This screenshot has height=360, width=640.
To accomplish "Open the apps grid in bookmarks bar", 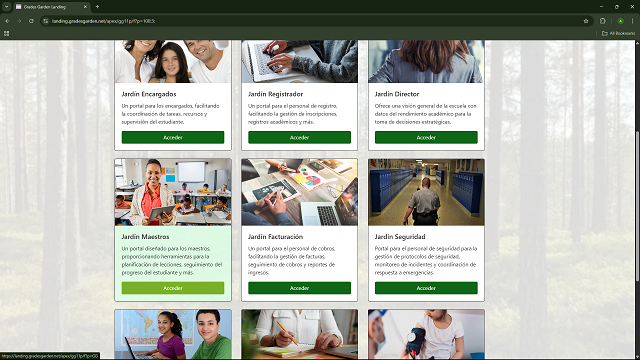I will pos(7,33).
